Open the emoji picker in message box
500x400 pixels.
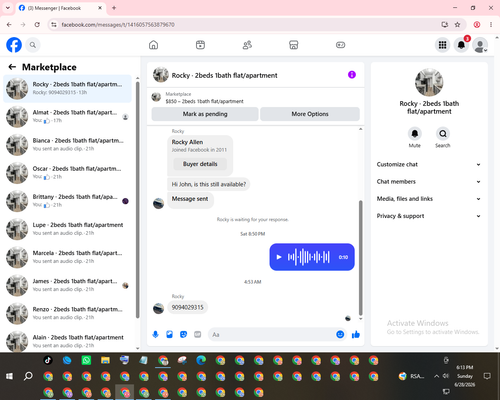click(340, 334)
